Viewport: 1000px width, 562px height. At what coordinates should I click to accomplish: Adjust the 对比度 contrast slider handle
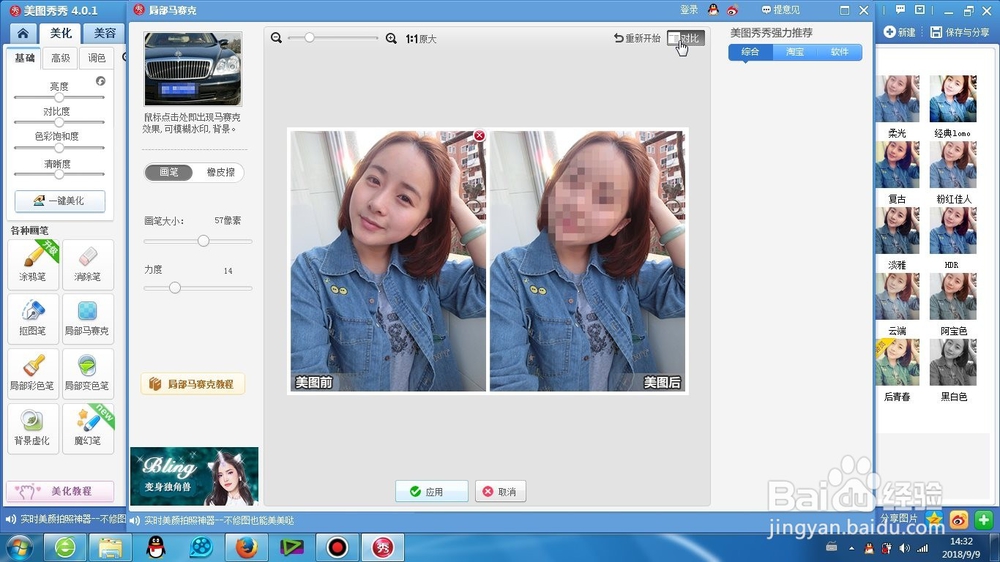click(x=59, y=122)
